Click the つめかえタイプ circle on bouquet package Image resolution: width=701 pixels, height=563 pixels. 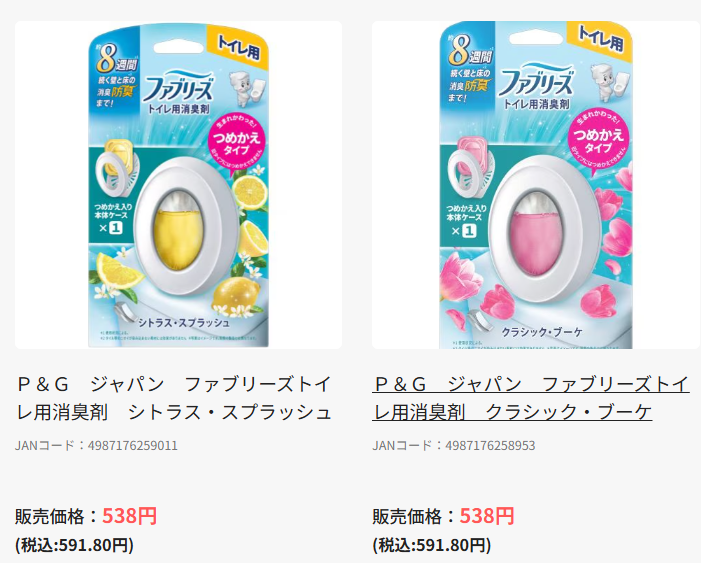[x=598, y=137]
